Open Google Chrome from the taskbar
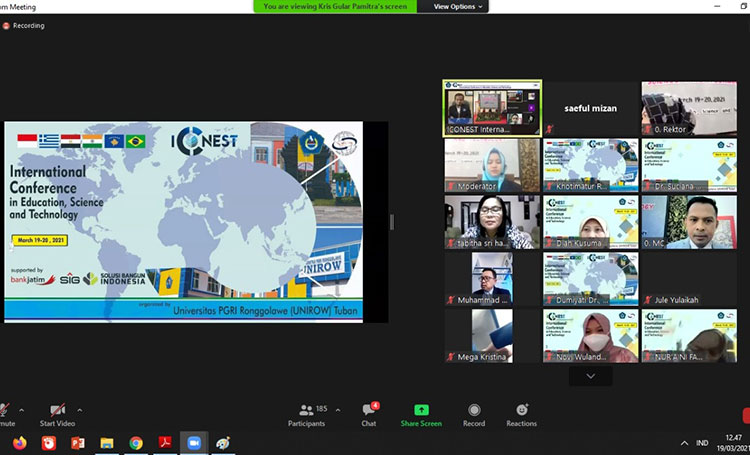This screenshot has width=750, height=455. point(136,443)
